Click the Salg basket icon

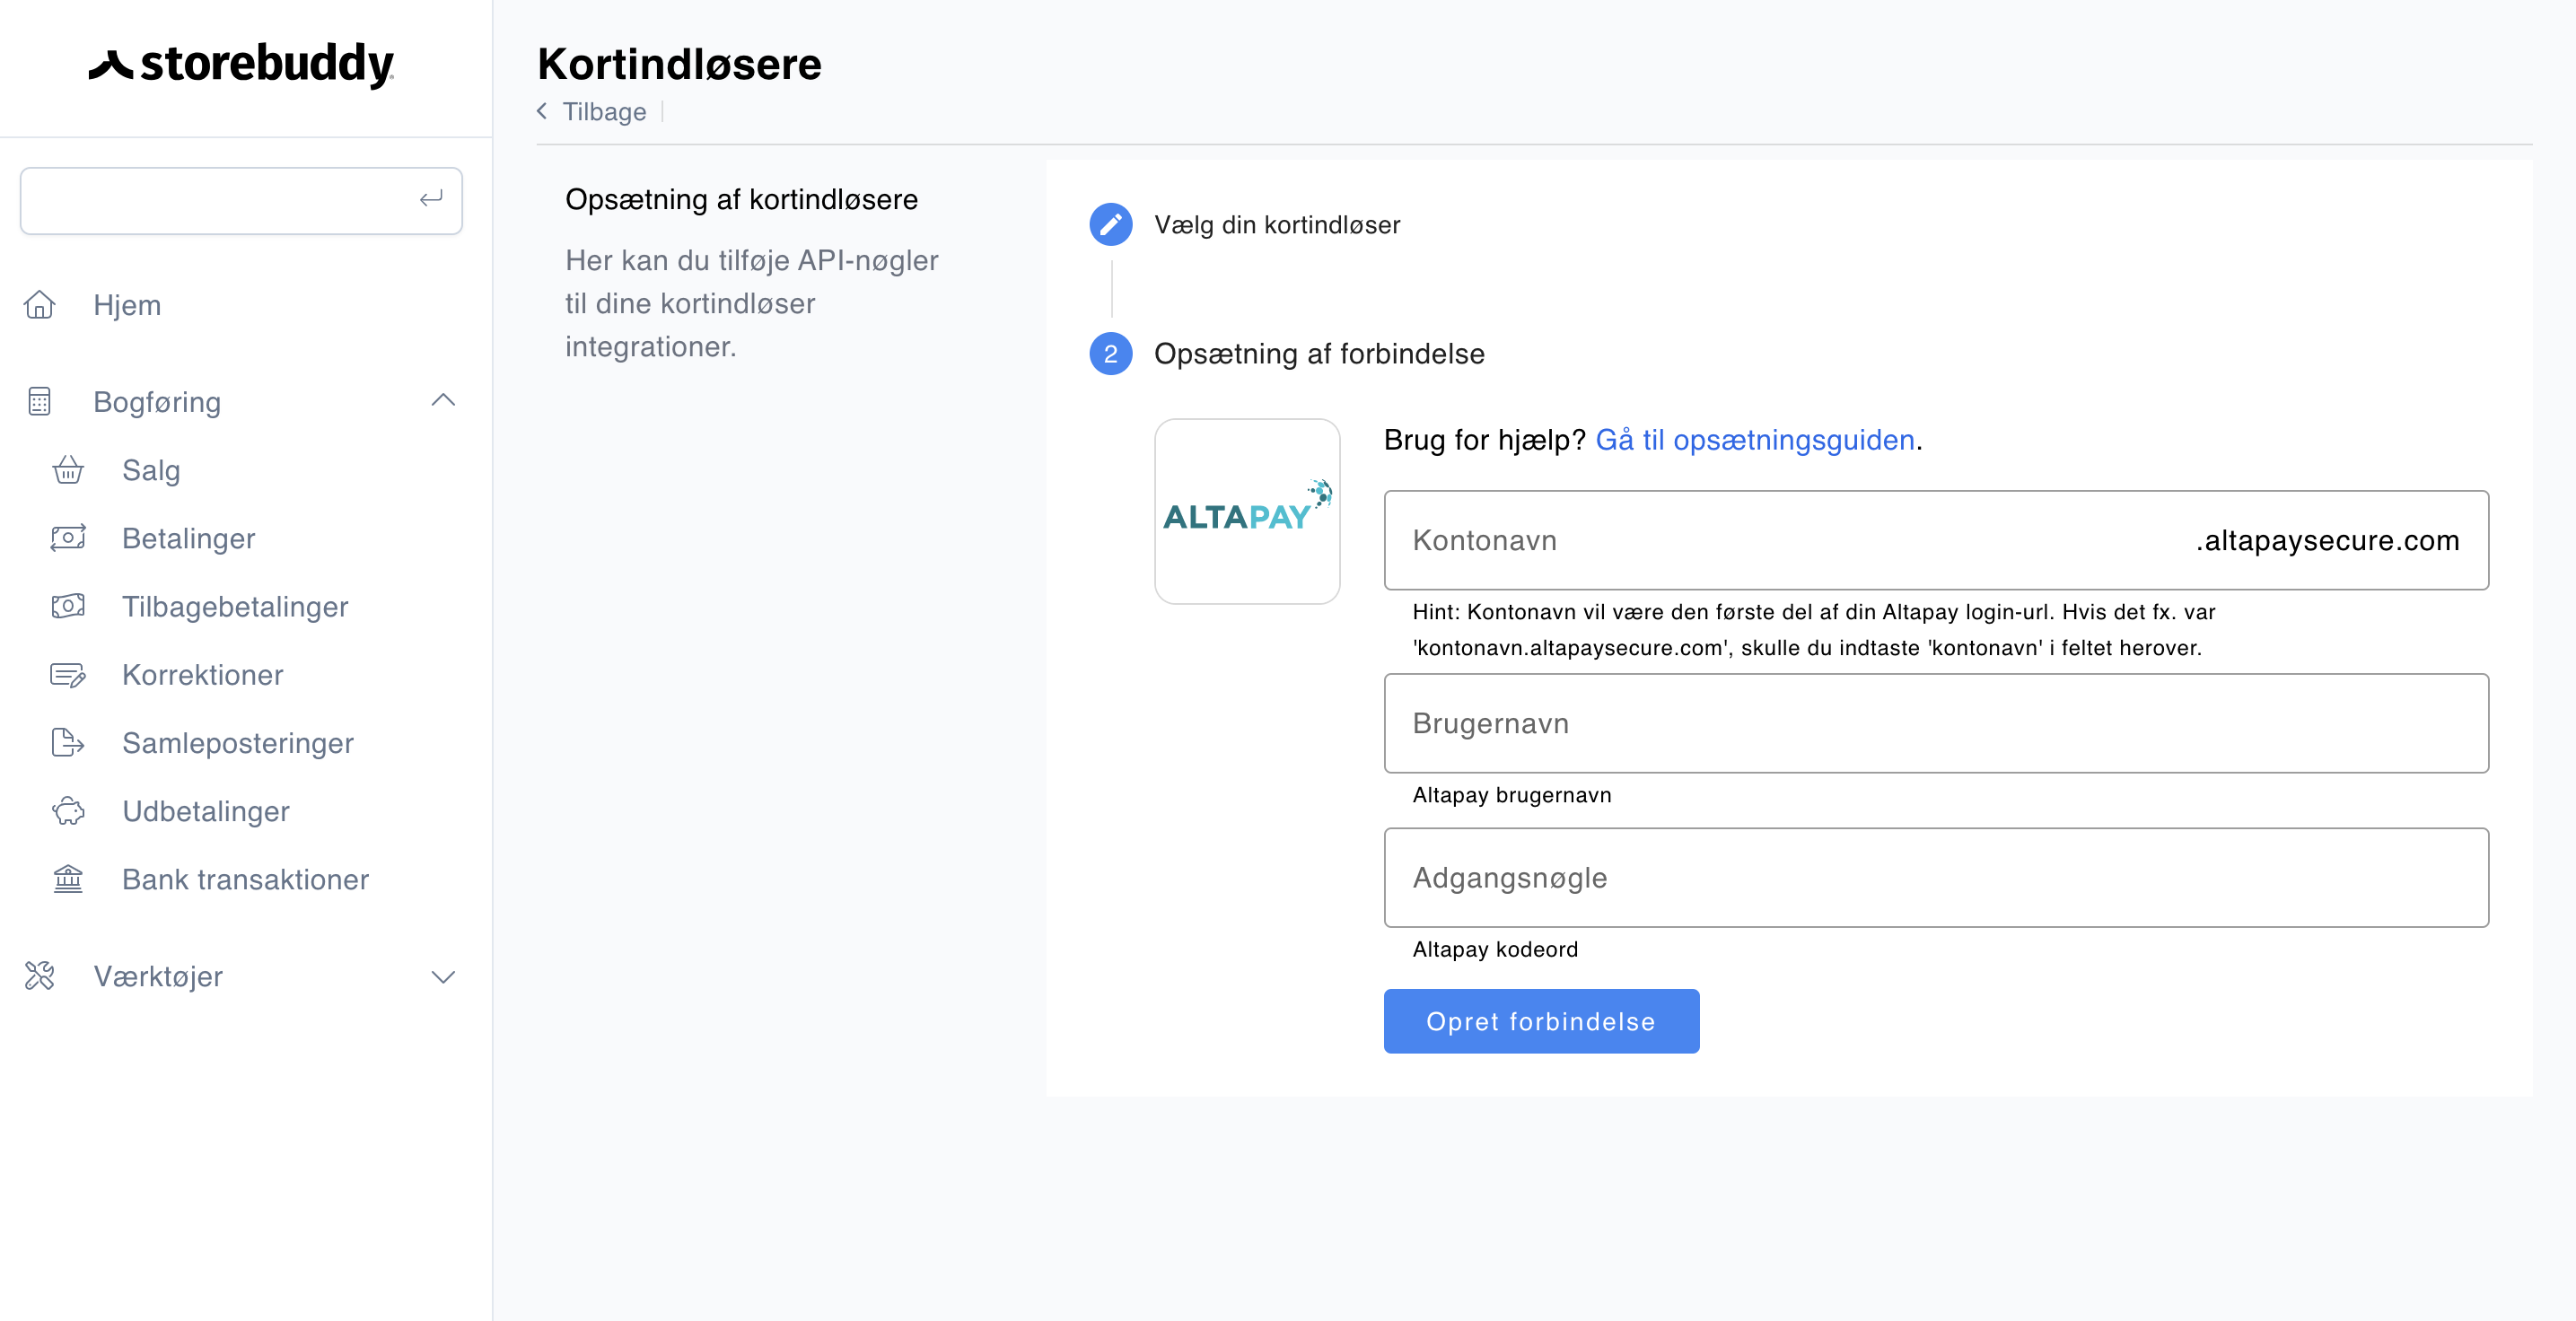tap(68, 470)
